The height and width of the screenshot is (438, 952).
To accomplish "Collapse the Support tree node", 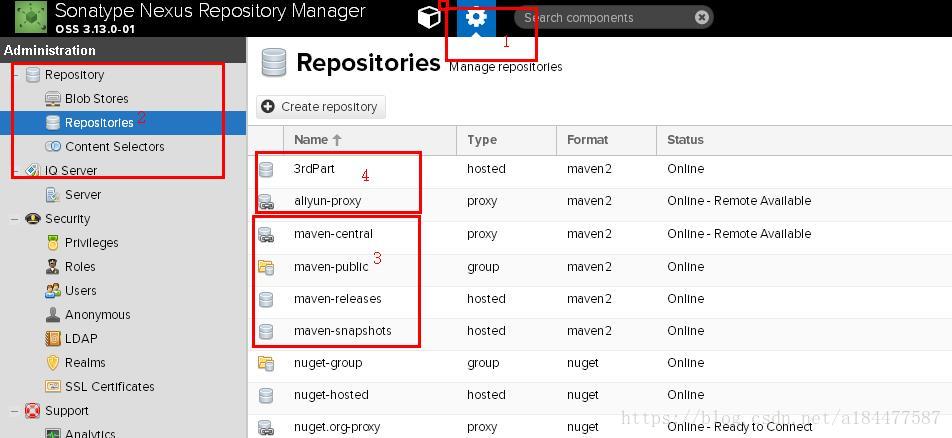I will [x=15, y=411].
